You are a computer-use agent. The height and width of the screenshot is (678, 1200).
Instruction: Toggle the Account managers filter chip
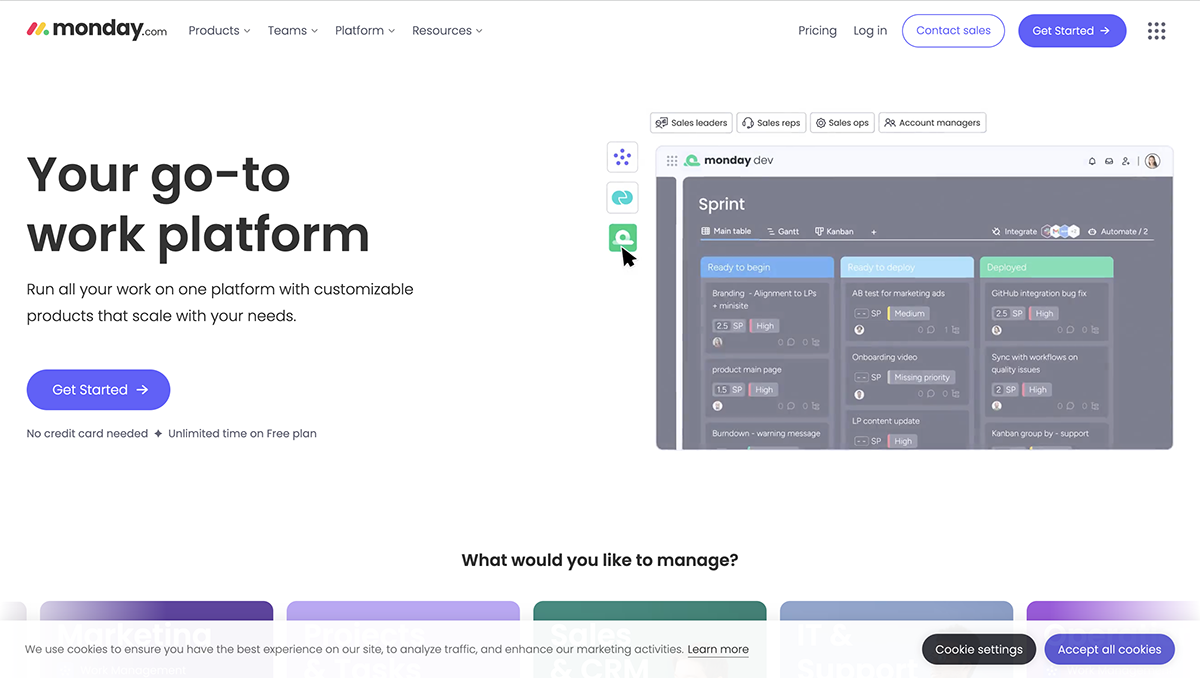tap(932, 122)
